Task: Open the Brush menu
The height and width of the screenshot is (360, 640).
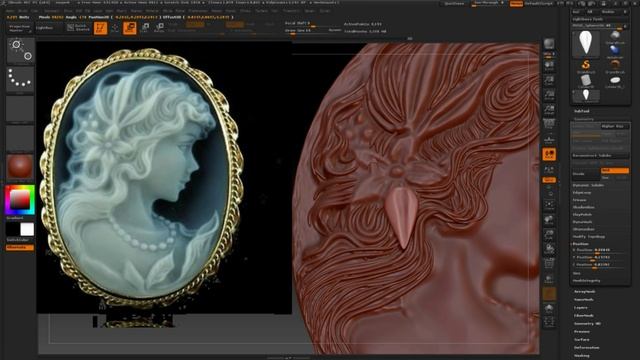Action: [23, 11]
